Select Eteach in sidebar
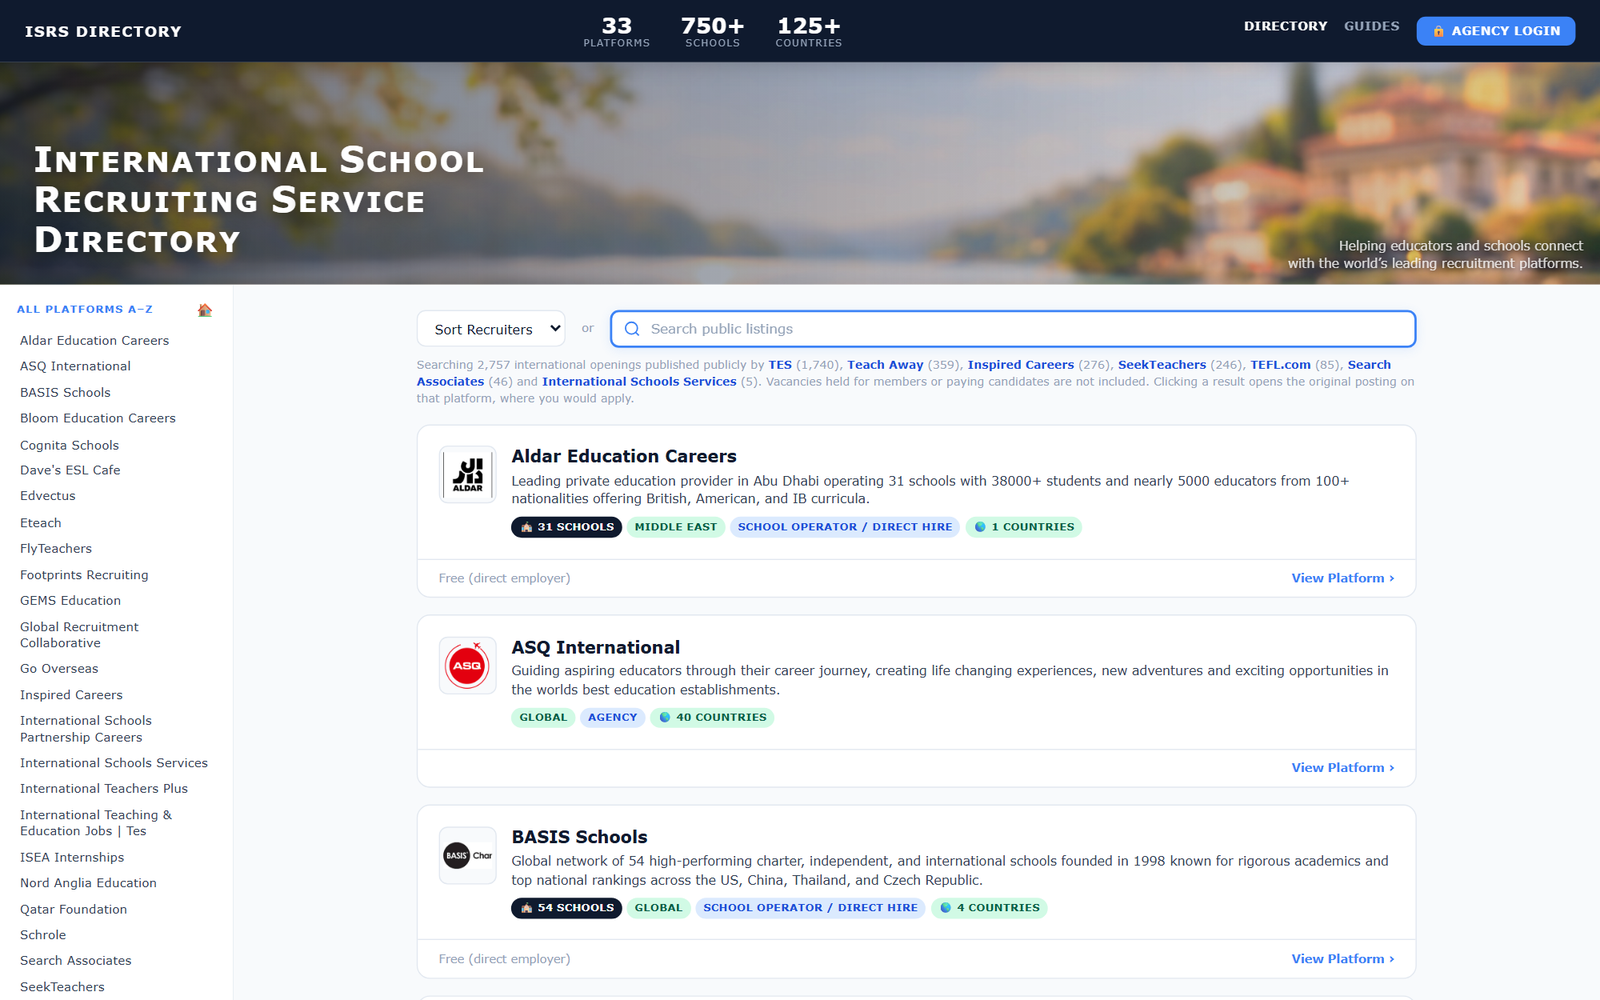Viewport: 1600px width, 1000px height. tap(40, 523)
